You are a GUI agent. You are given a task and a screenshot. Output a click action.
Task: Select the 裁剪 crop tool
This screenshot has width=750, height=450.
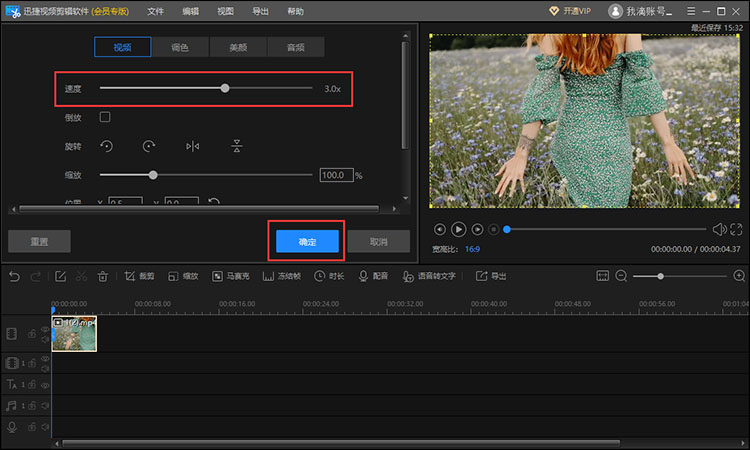tap(139, 276)
